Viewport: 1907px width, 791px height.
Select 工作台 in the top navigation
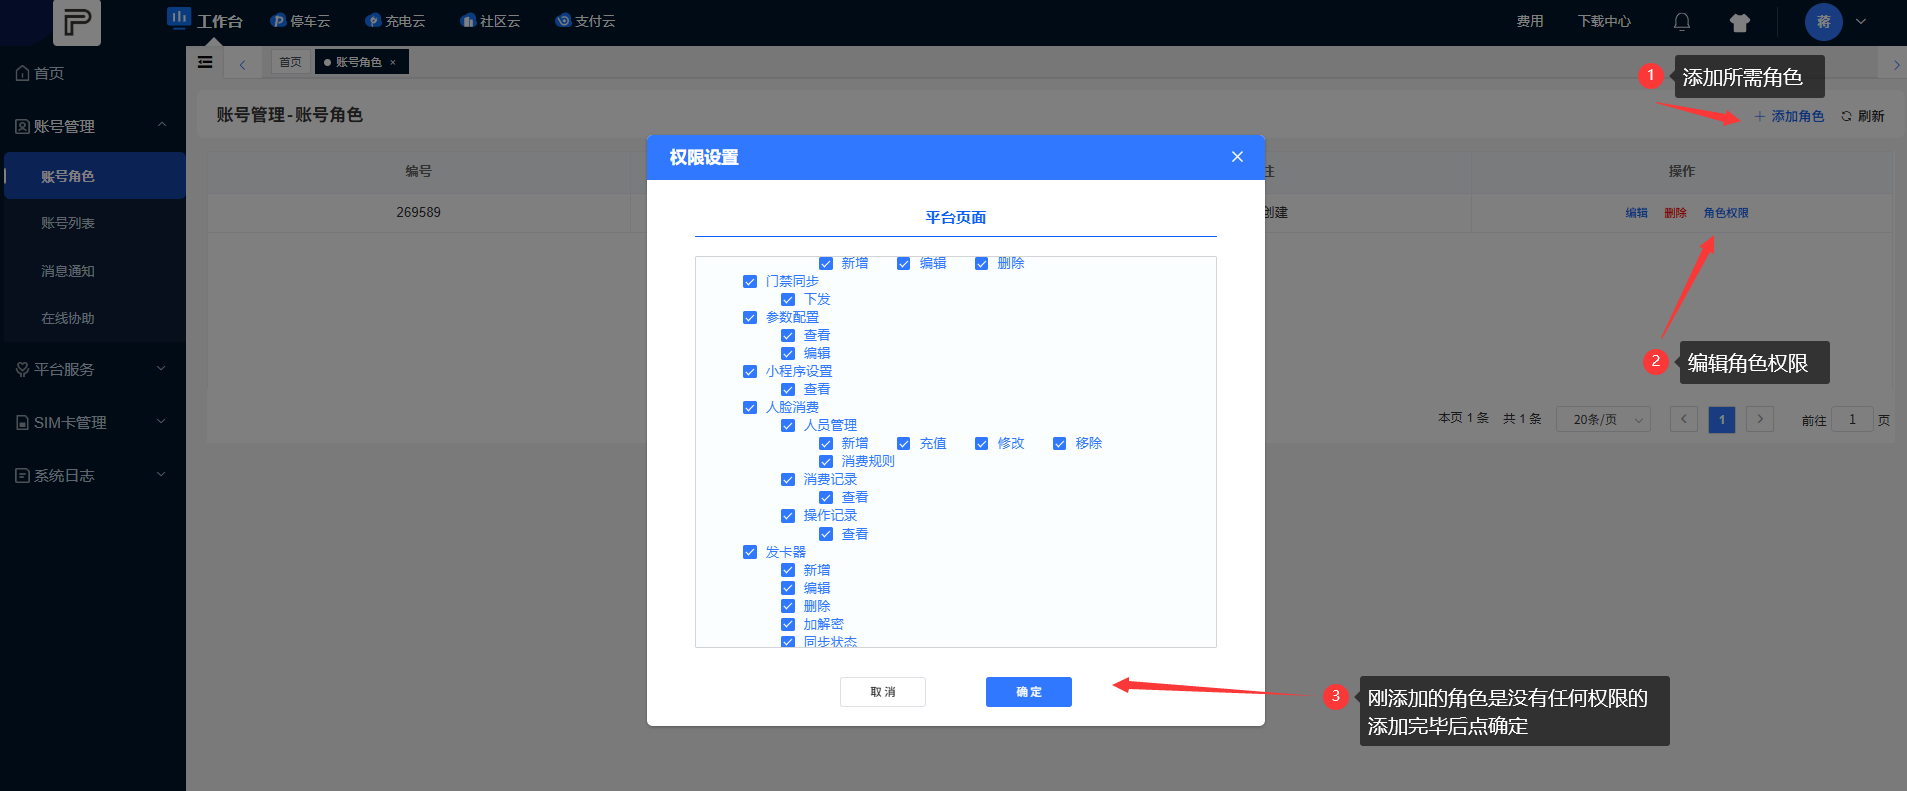pyautogui.click(x=206, y=21)
